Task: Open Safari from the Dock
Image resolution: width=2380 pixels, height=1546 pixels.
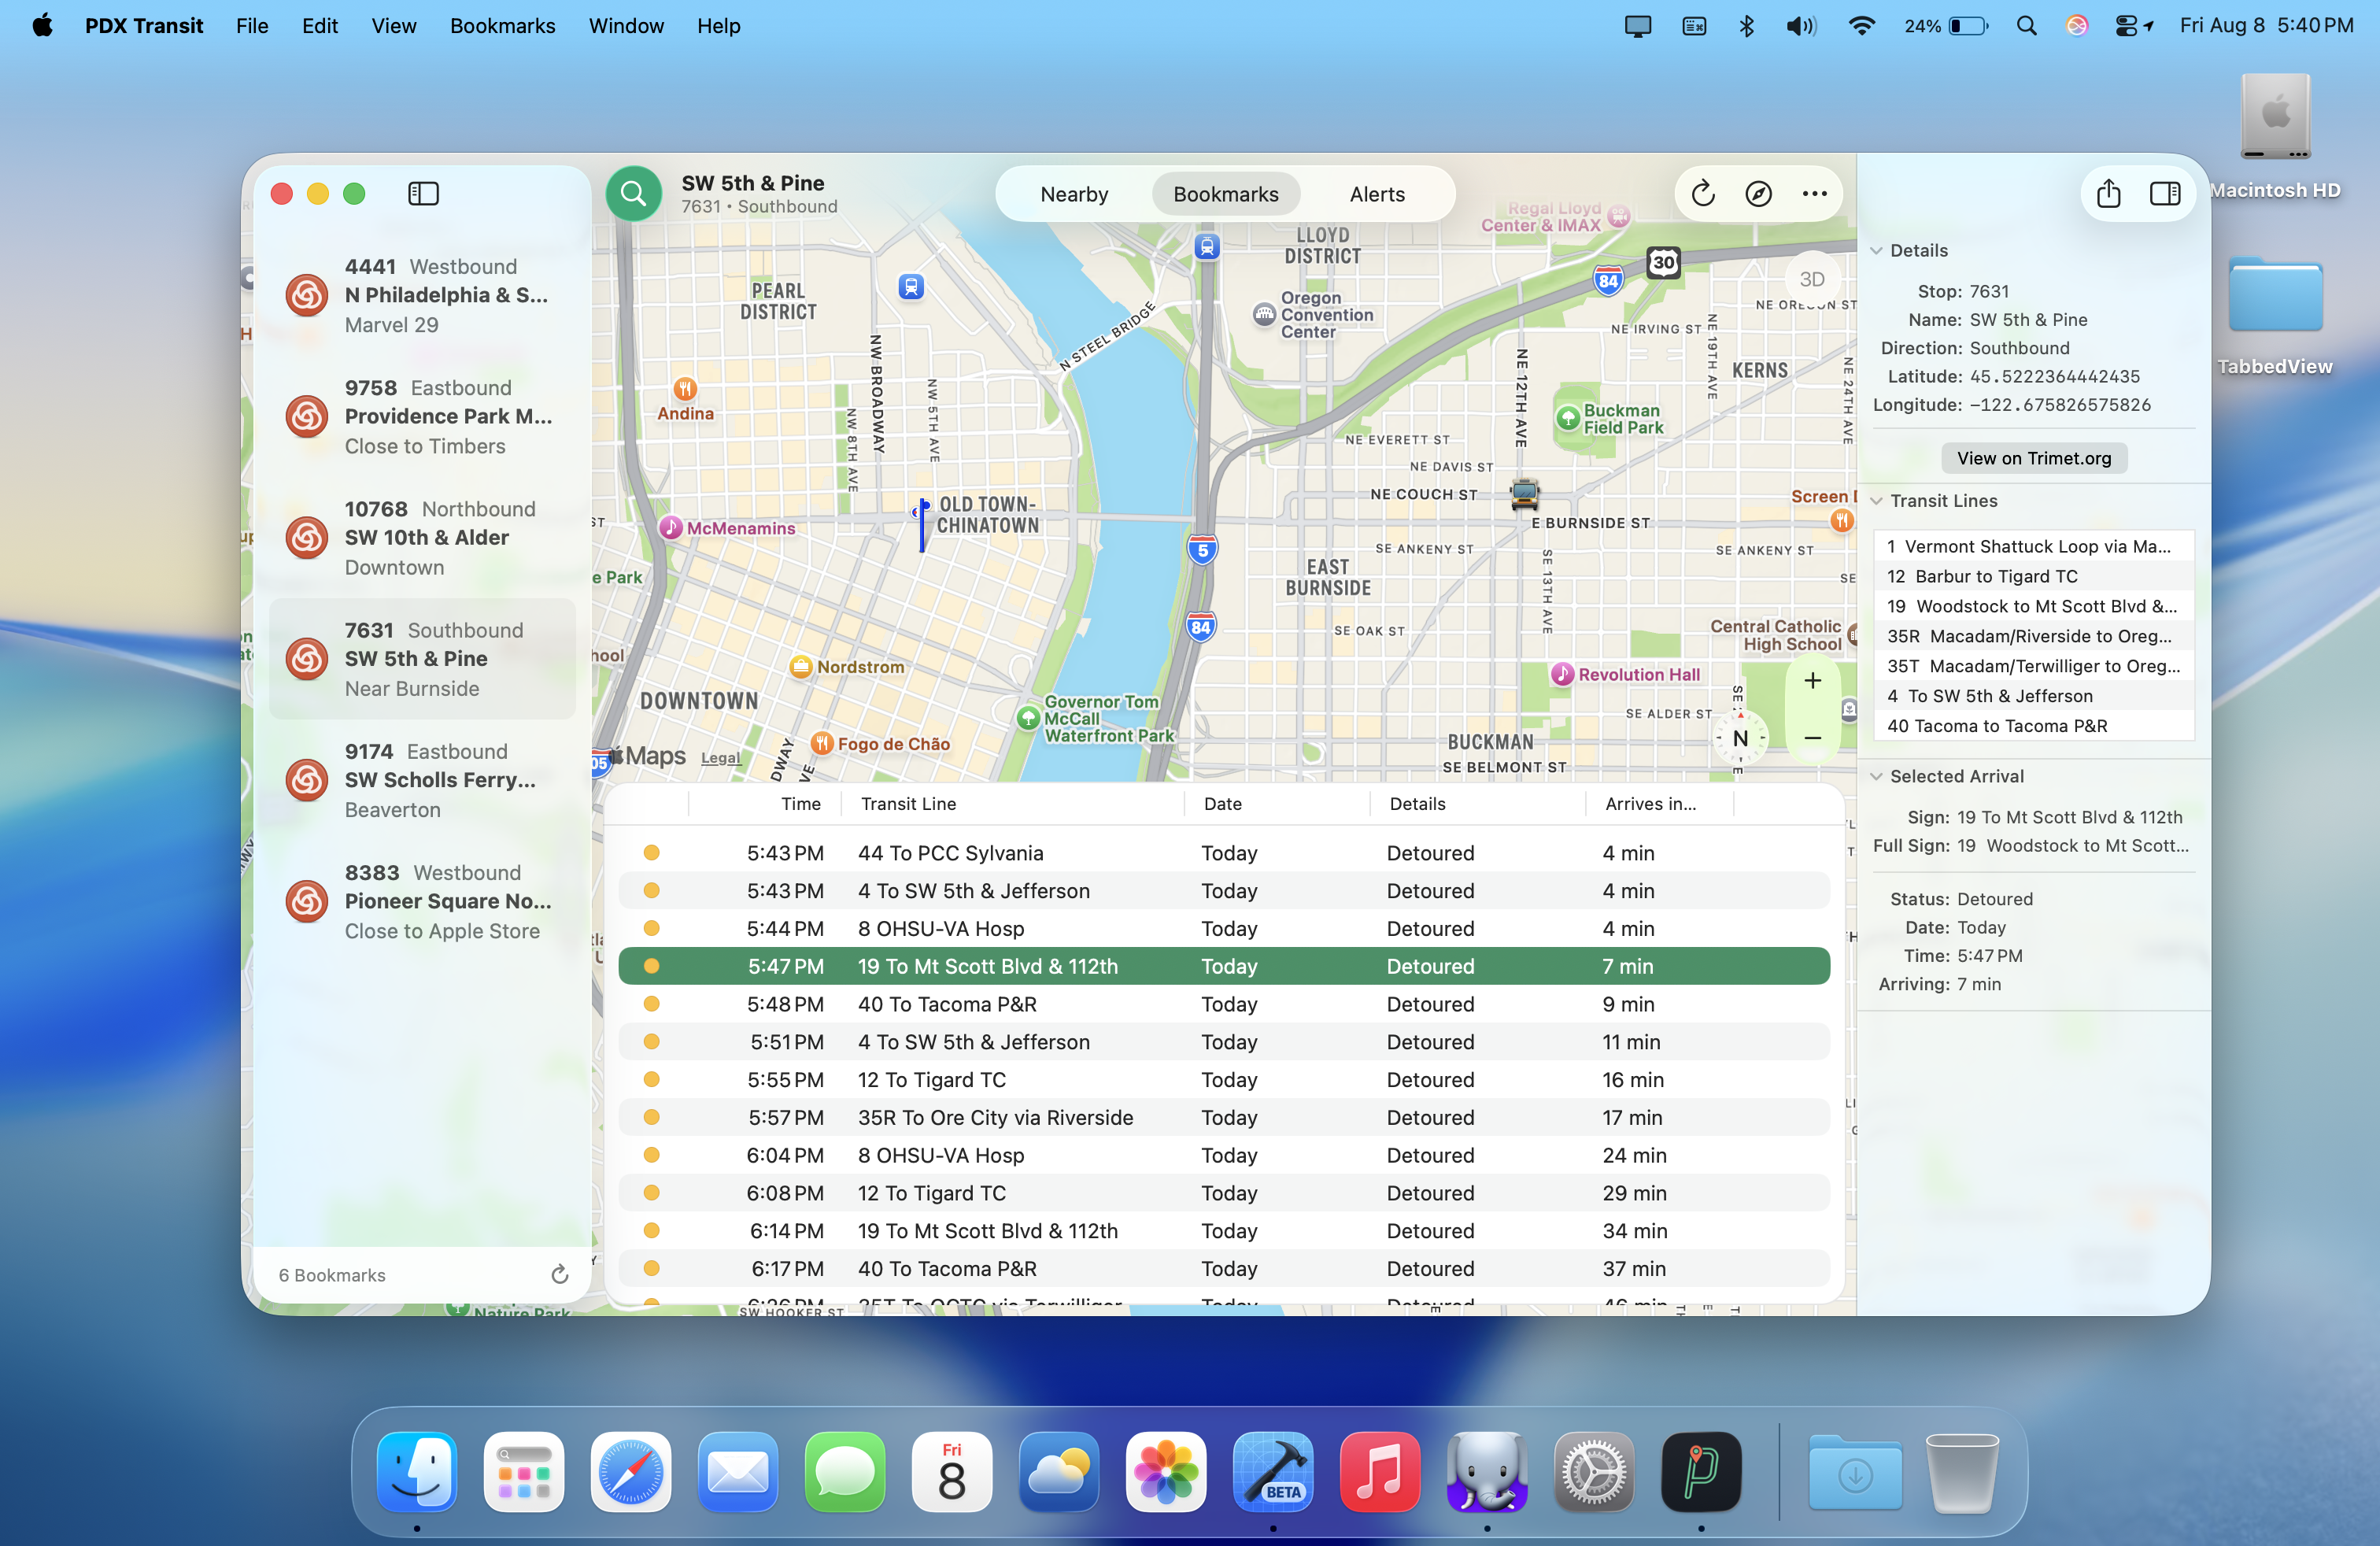Action: tap(630, 1472)
